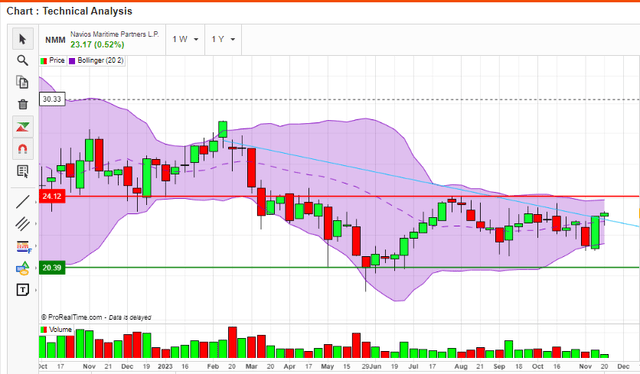Select the arrow cursor tool
The height and width of the screenshot is (374, 640).
(x=22, y=39)
